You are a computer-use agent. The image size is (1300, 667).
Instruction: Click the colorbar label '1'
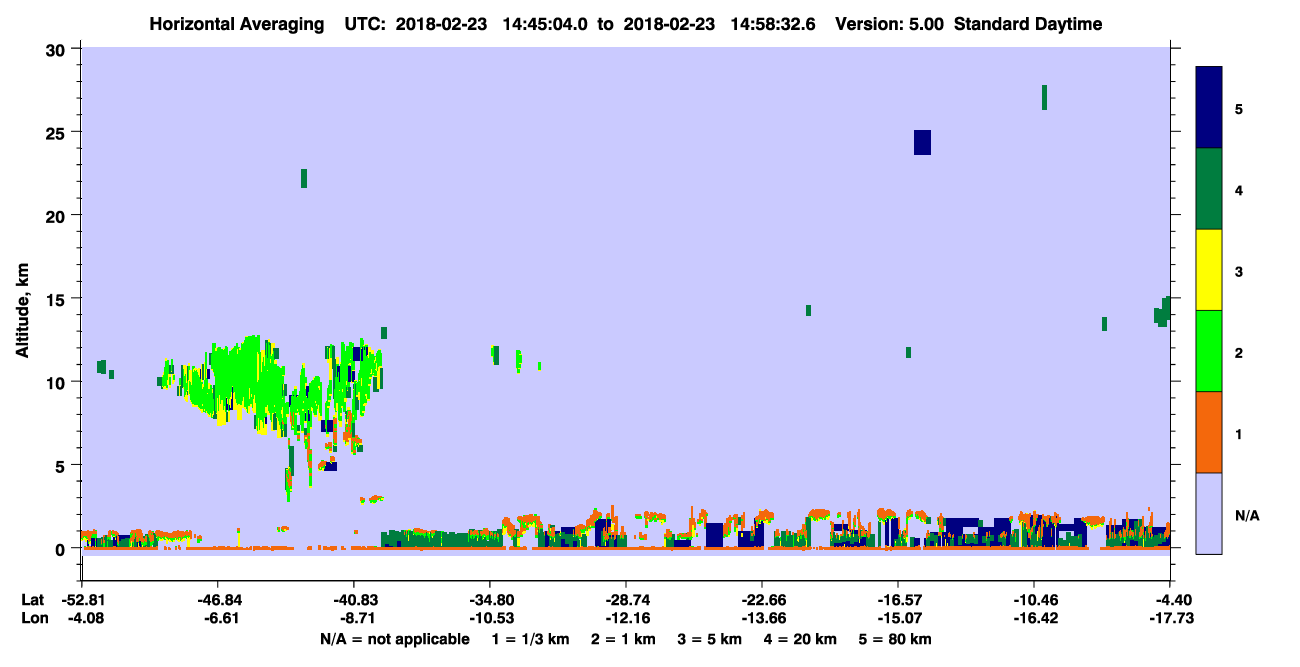[1239, 433]
